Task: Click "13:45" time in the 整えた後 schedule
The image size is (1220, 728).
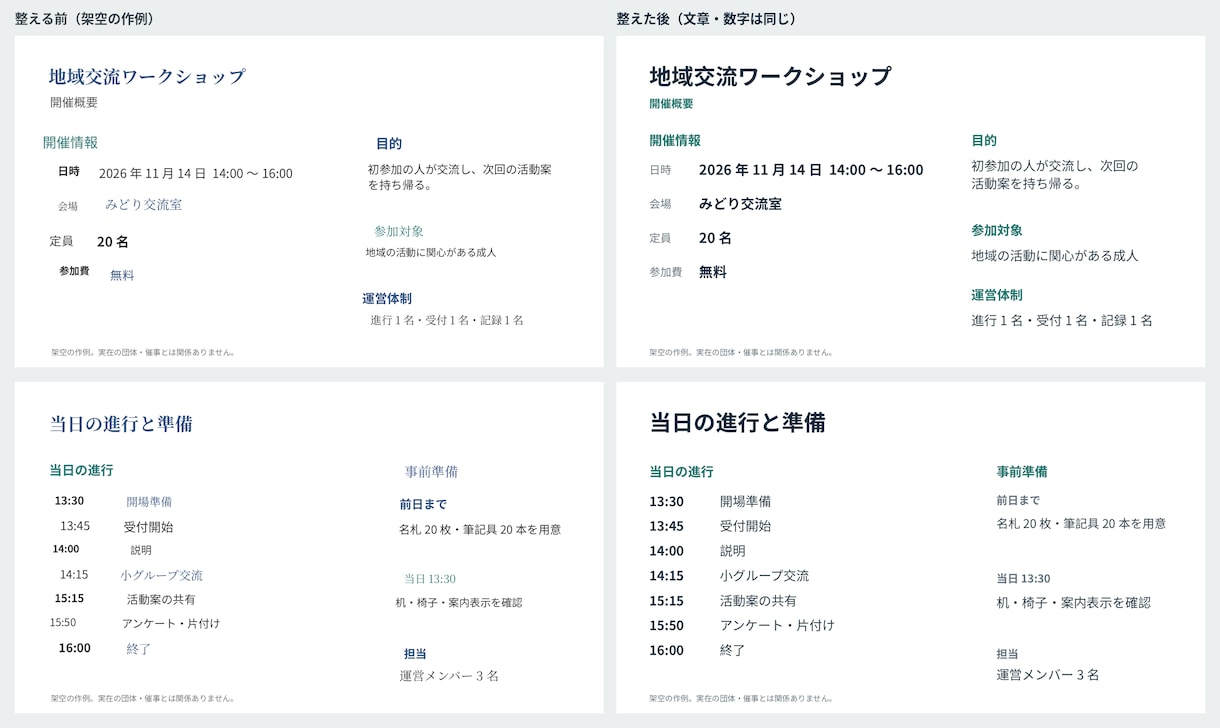Action: tap(666, 526)
